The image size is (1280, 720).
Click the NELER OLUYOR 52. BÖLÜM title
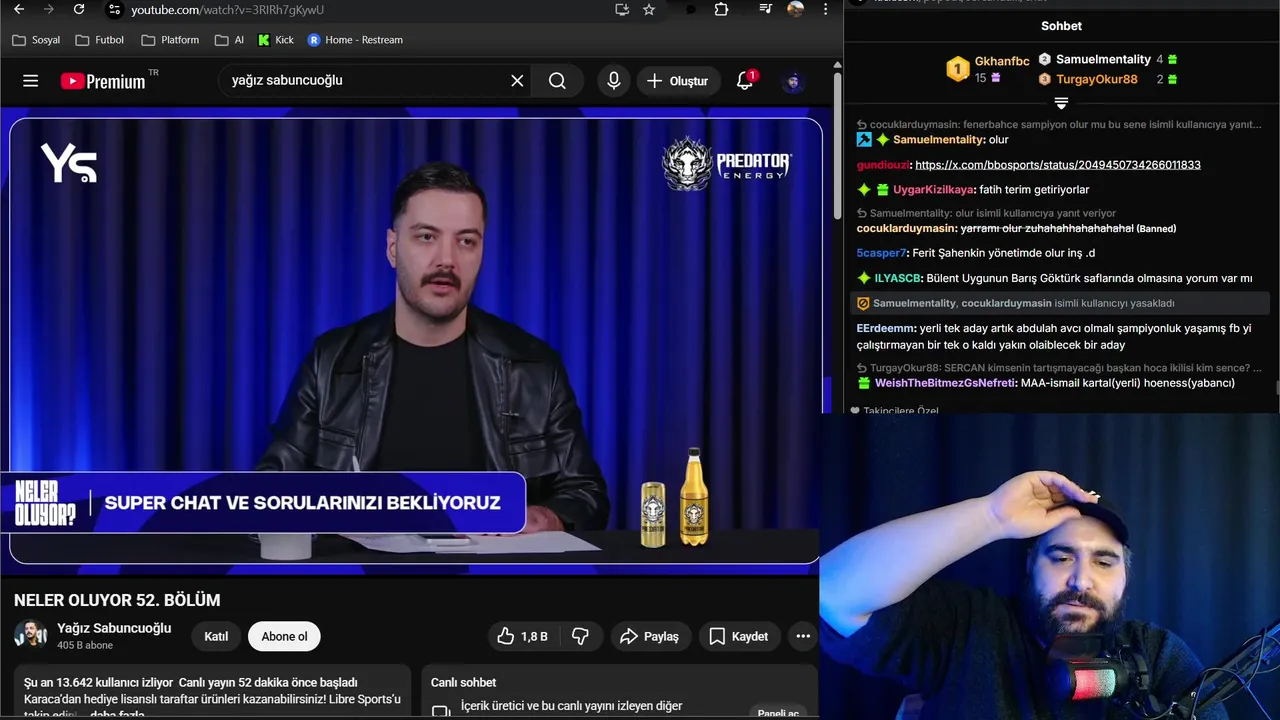point(117,600)
